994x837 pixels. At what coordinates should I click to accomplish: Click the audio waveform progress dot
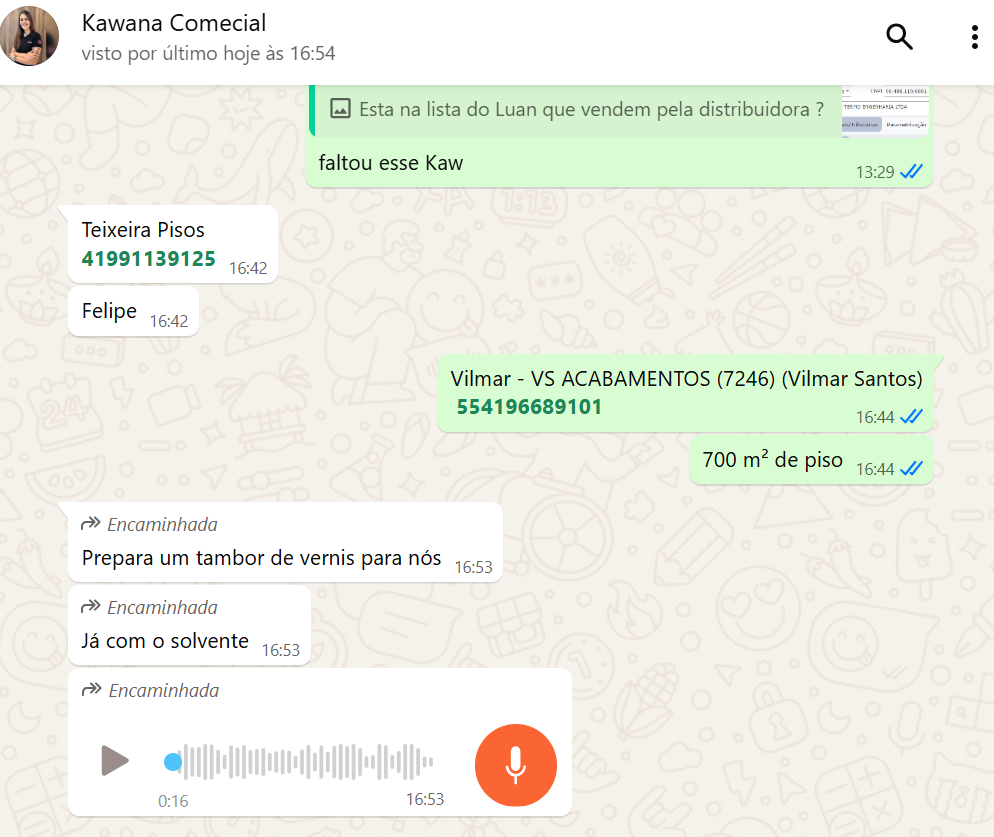coord(172,762)
